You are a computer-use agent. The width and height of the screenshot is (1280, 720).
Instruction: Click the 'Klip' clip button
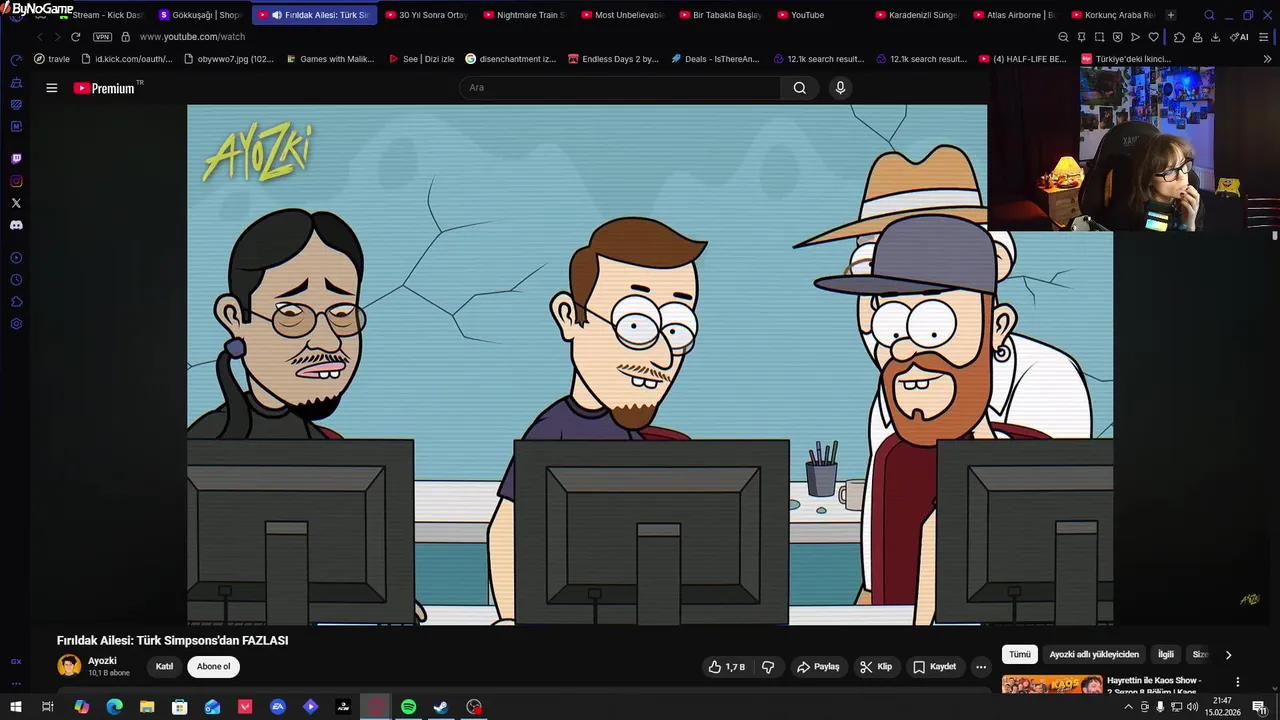(876, 667)
